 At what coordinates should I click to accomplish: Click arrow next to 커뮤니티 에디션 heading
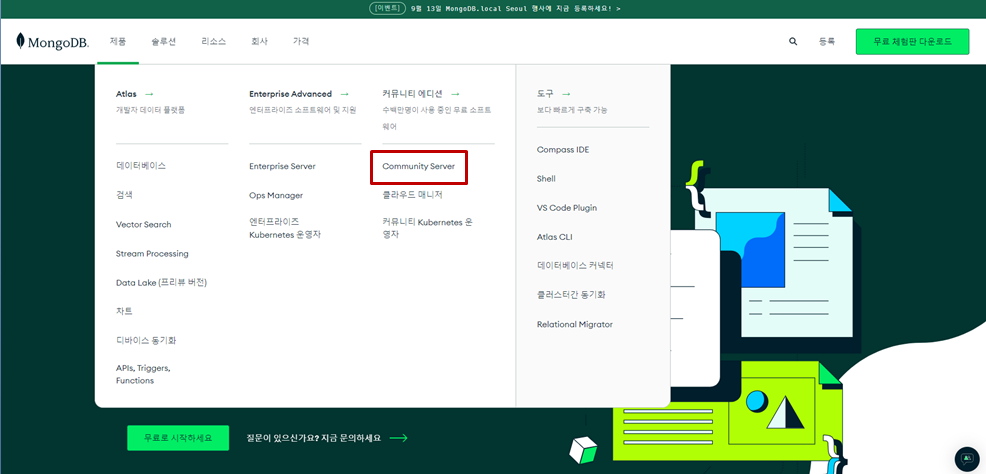[x=455, y=94]
